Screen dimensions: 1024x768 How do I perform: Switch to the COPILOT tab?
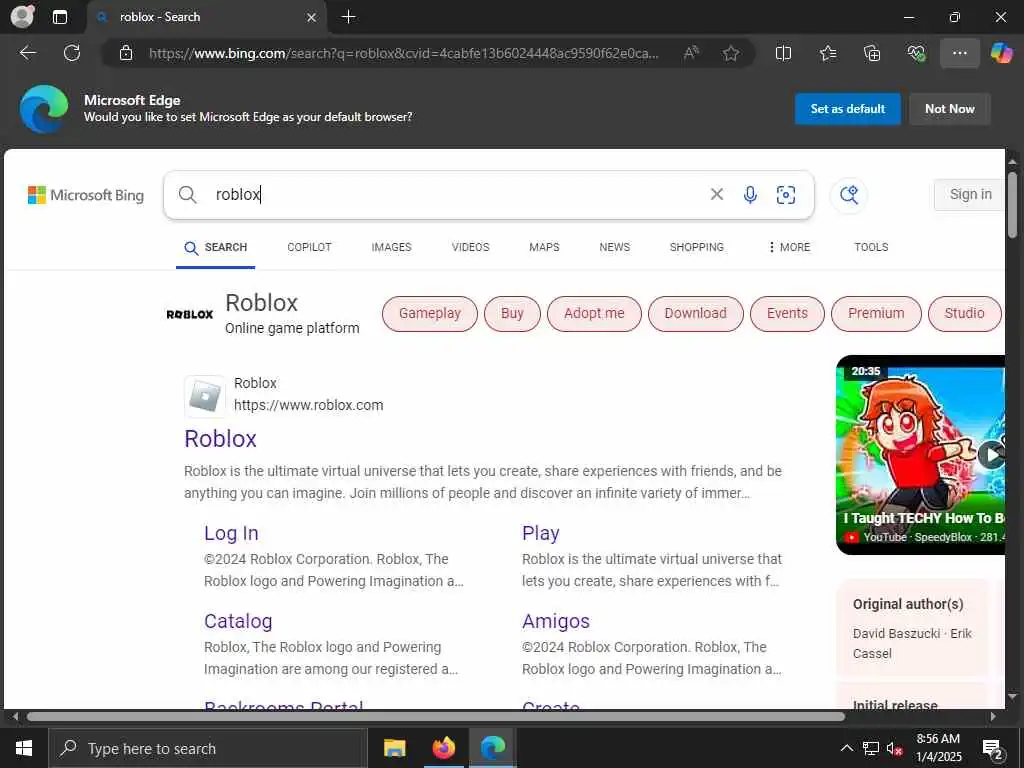pos(310,248)
